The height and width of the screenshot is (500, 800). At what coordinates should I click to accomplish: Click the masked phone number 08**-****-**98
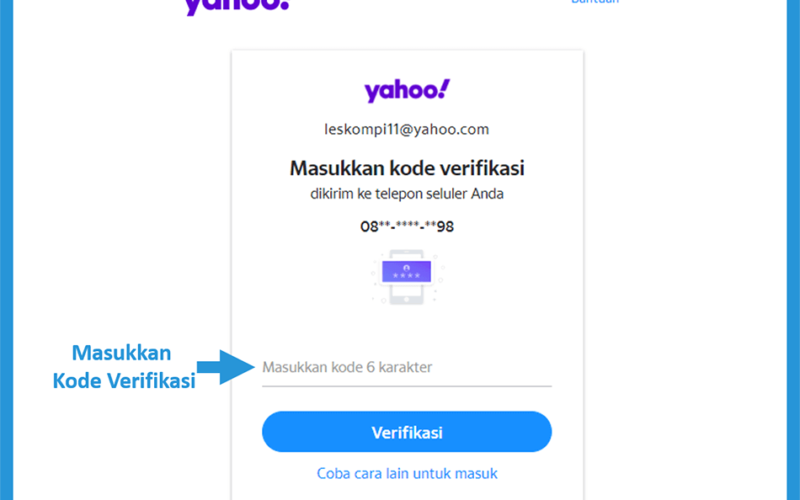tap(407, 226)
